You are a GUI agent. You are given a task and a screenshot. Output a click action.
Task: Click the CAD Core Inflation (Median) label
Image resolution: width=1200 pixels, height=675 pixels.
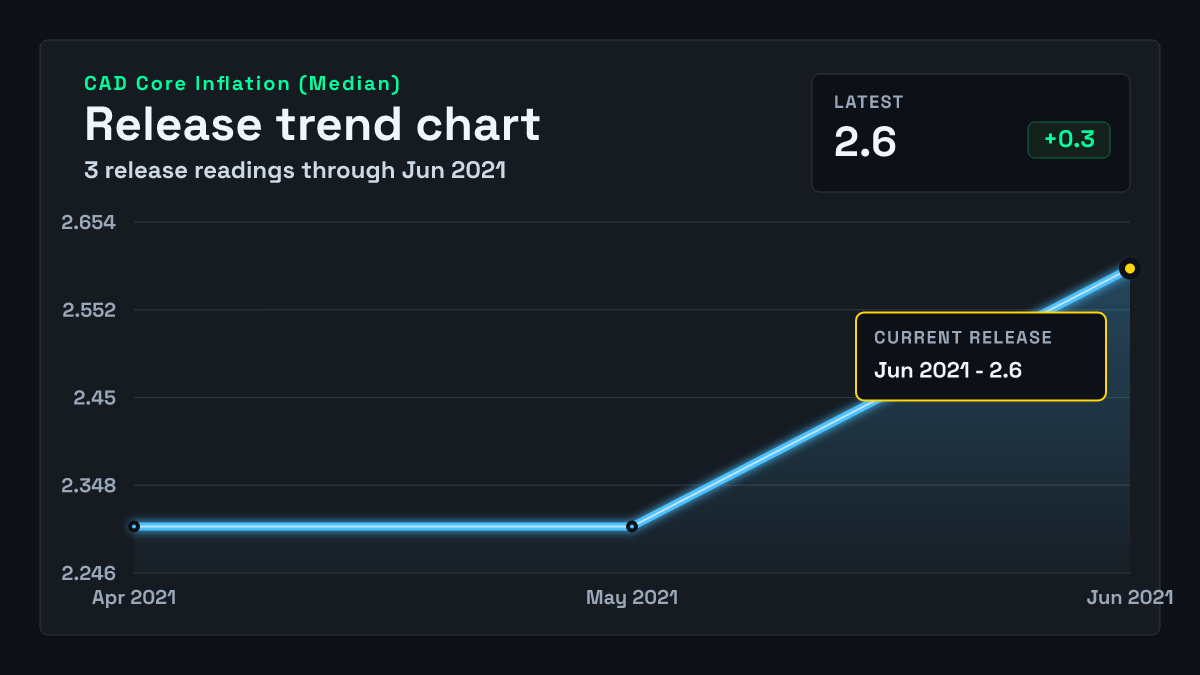[x=242, y=84]
